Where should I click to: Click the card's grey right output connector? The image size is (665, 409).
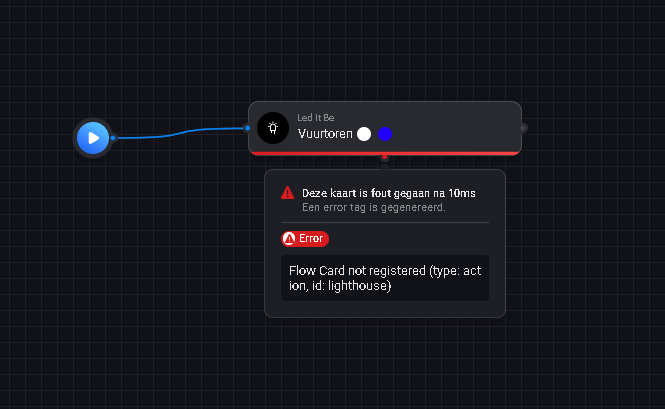tap(523, 128)
